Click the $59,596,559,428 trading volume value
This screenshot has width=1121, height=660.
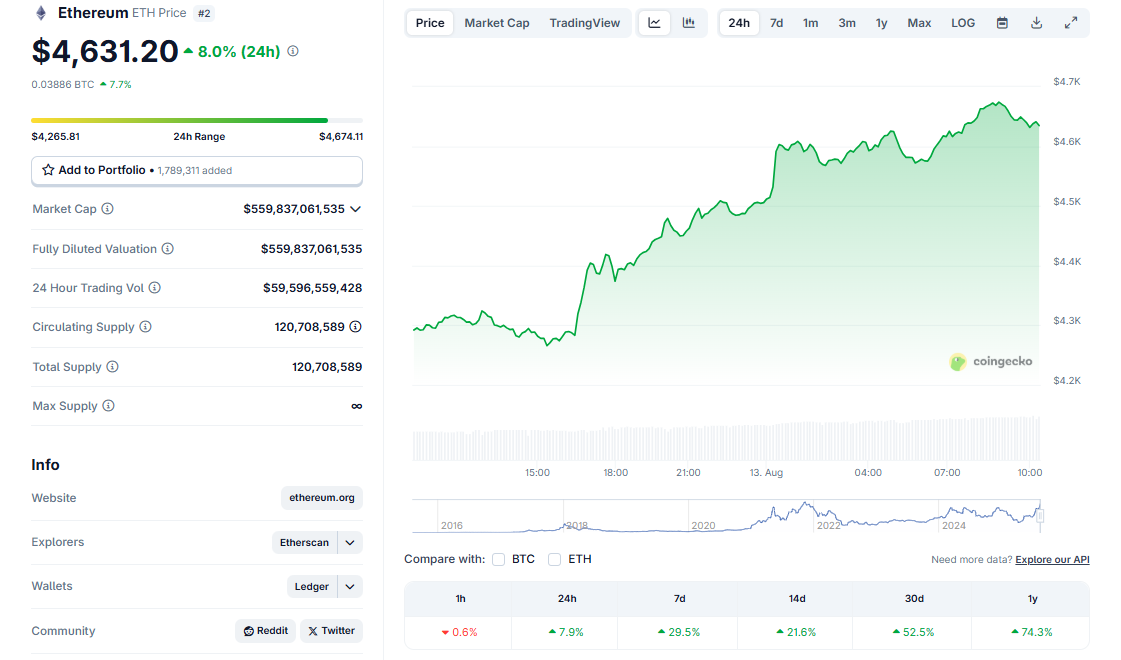(x=312, y=287)
